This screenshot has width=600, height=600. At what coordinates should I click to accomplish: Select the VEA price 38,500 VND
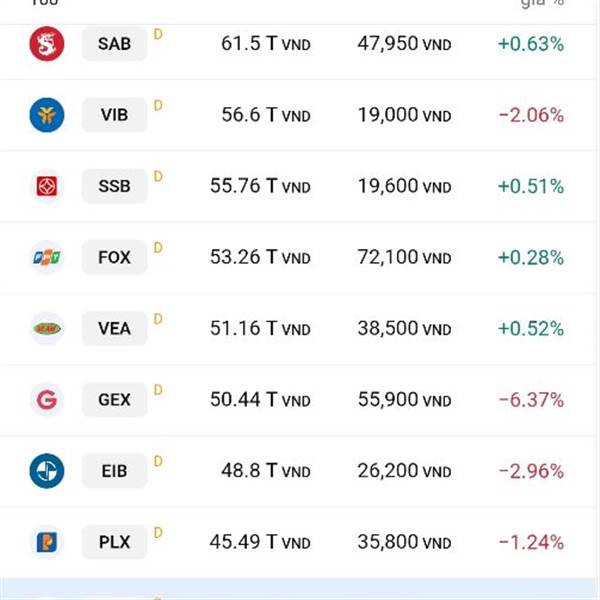click(404, 328)
